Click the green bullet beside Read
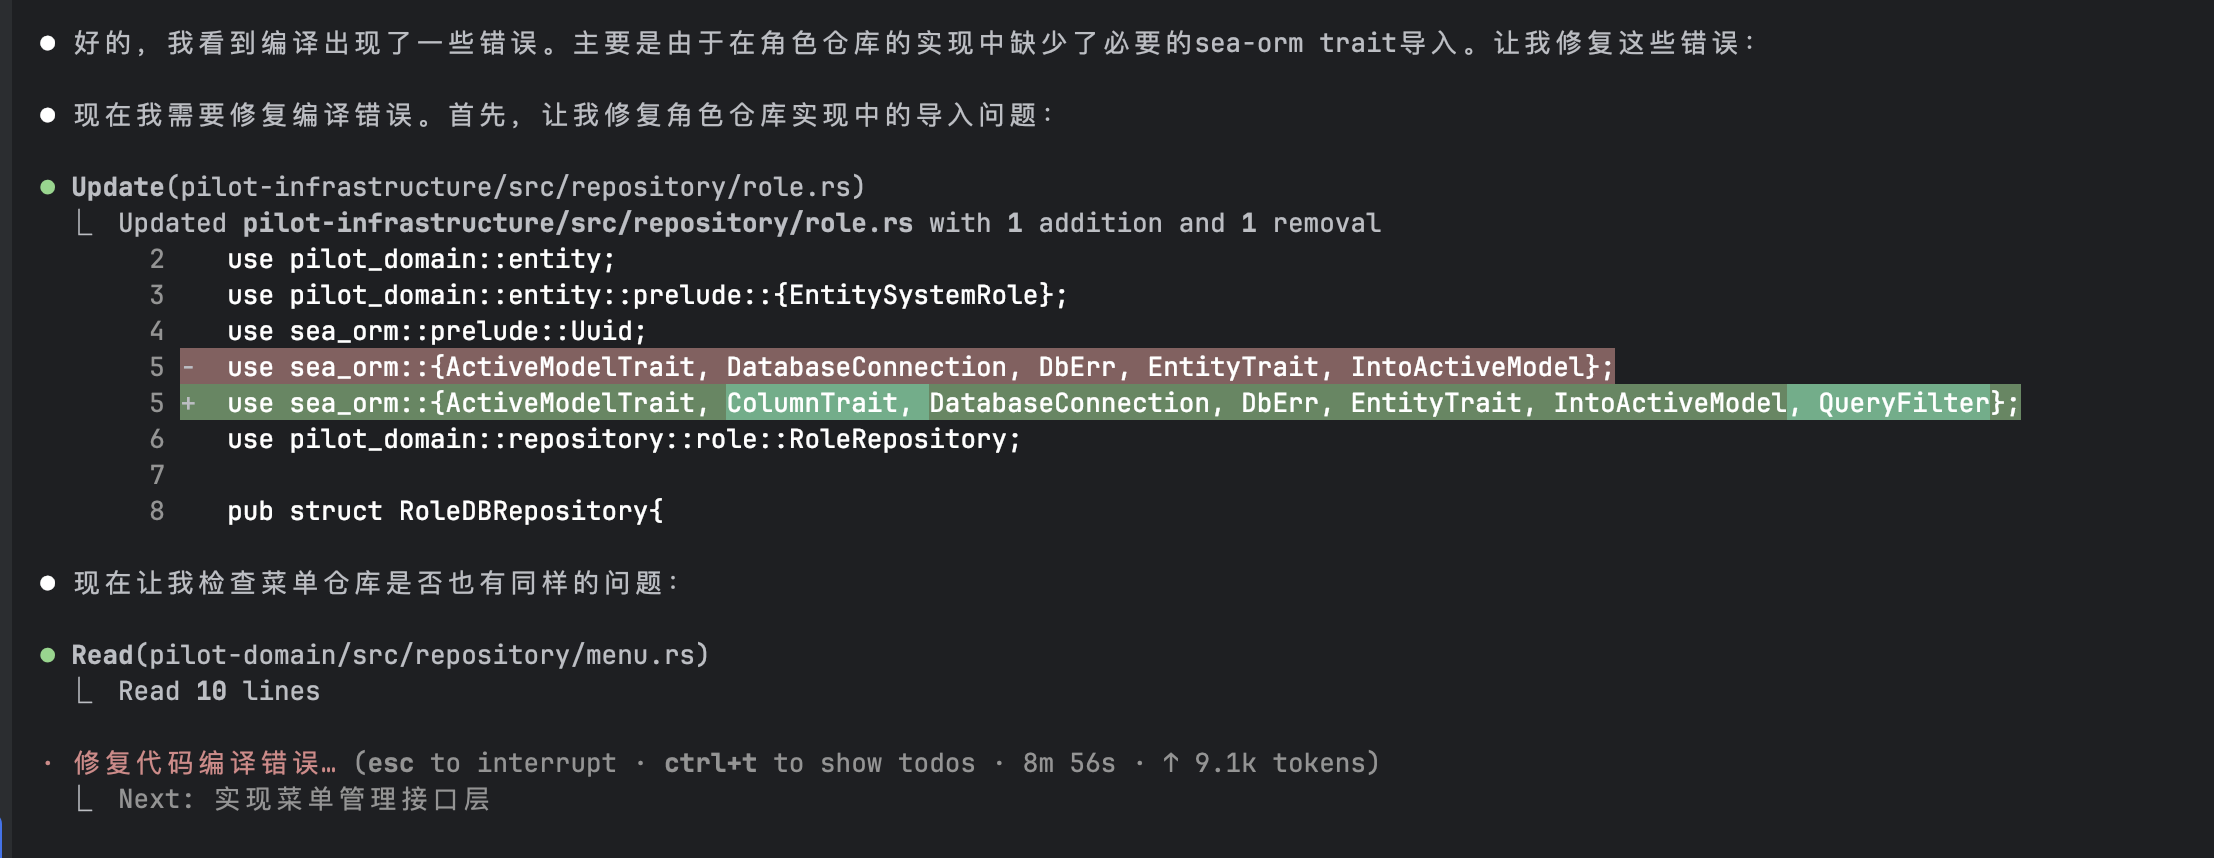This screenshot has width=2214, height=858. (x=47, y=655)
